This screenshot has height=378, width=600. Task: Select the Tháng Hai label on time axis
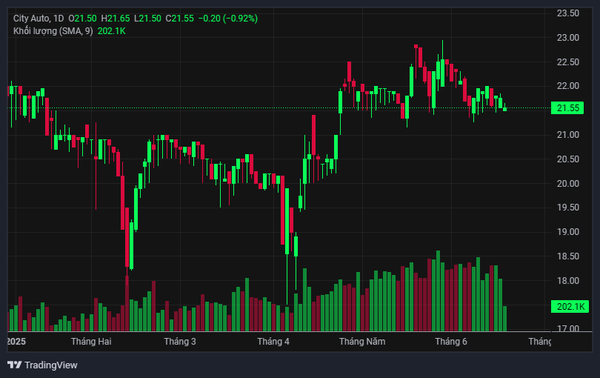[x=91, y=341]
